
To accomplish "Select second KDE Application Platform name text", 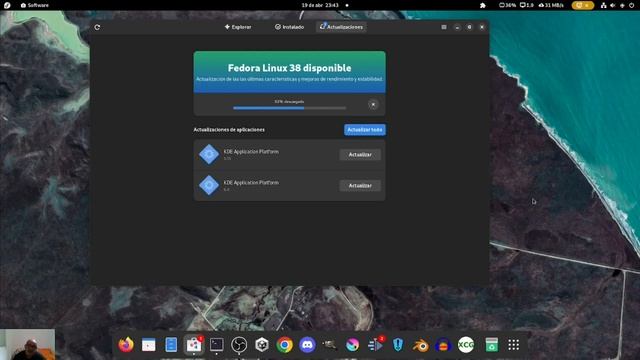I will point(251,182).
